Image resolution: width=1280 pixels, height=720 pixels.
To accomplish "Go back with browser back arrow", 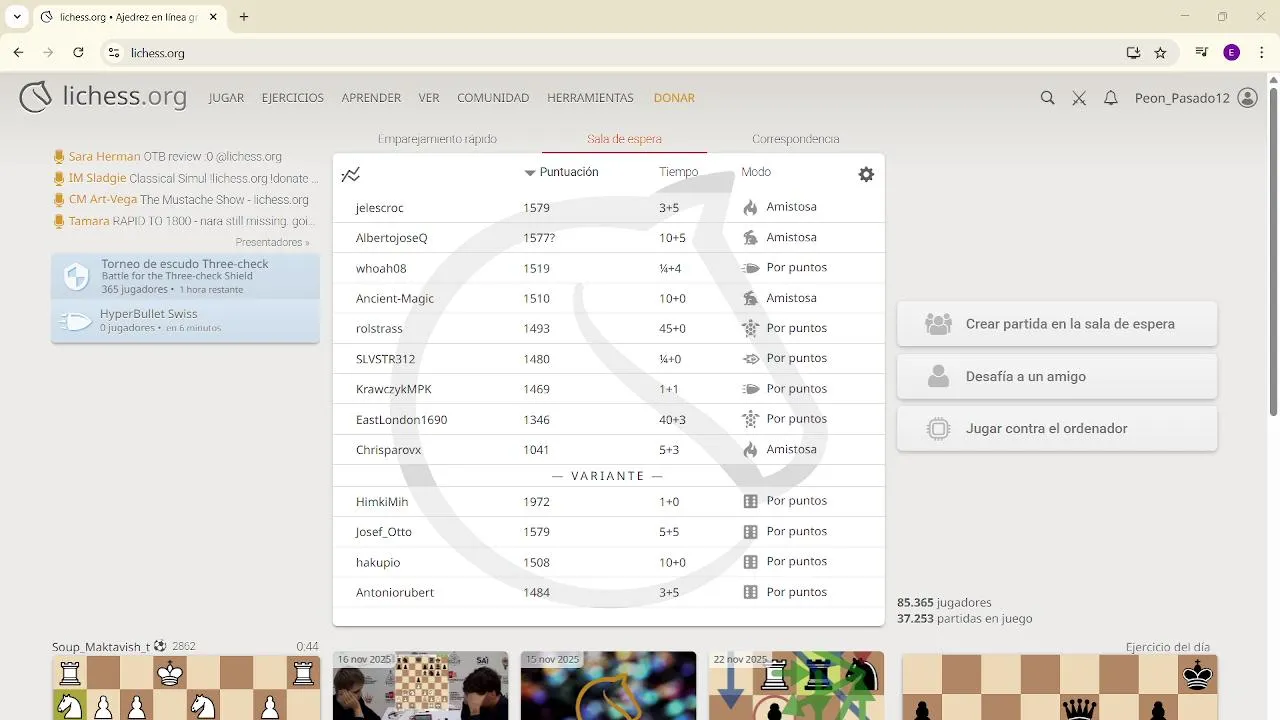I will 18,53.
